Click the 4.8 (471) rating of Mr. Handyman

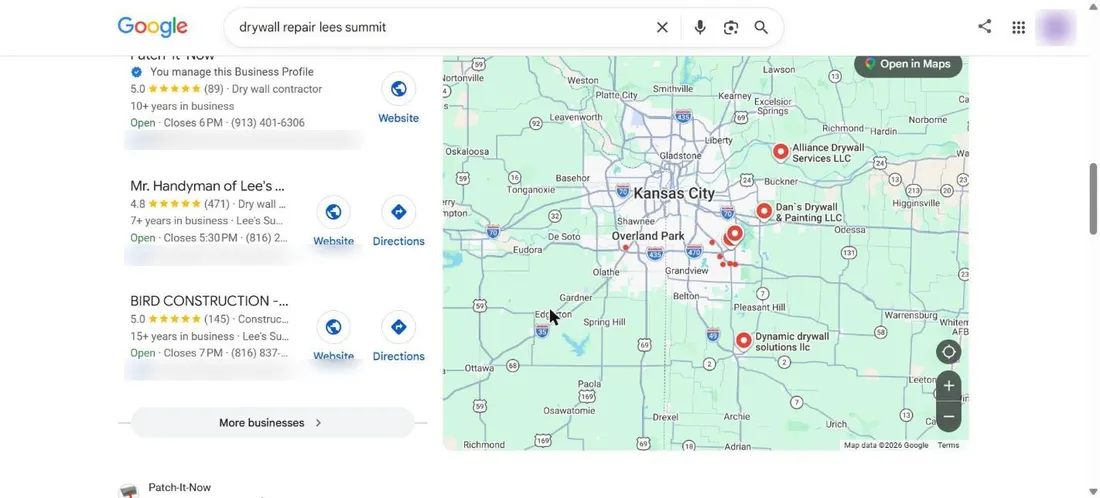[180, 204]
